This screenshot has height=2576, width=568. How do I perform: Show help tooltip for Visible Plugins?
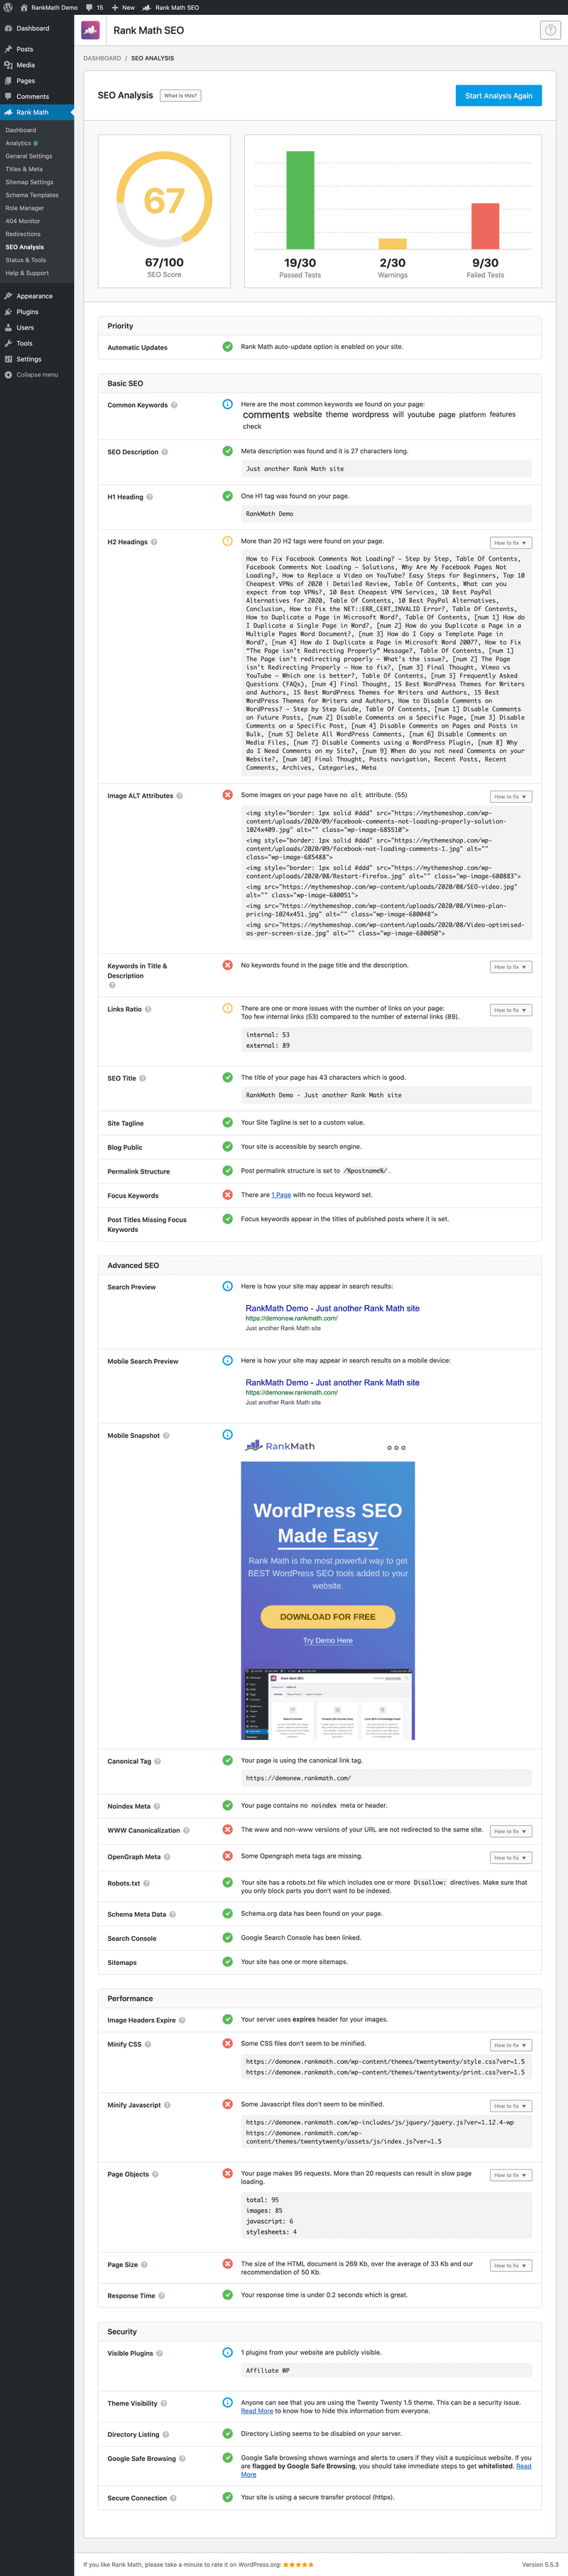[x=160, y=2353]
